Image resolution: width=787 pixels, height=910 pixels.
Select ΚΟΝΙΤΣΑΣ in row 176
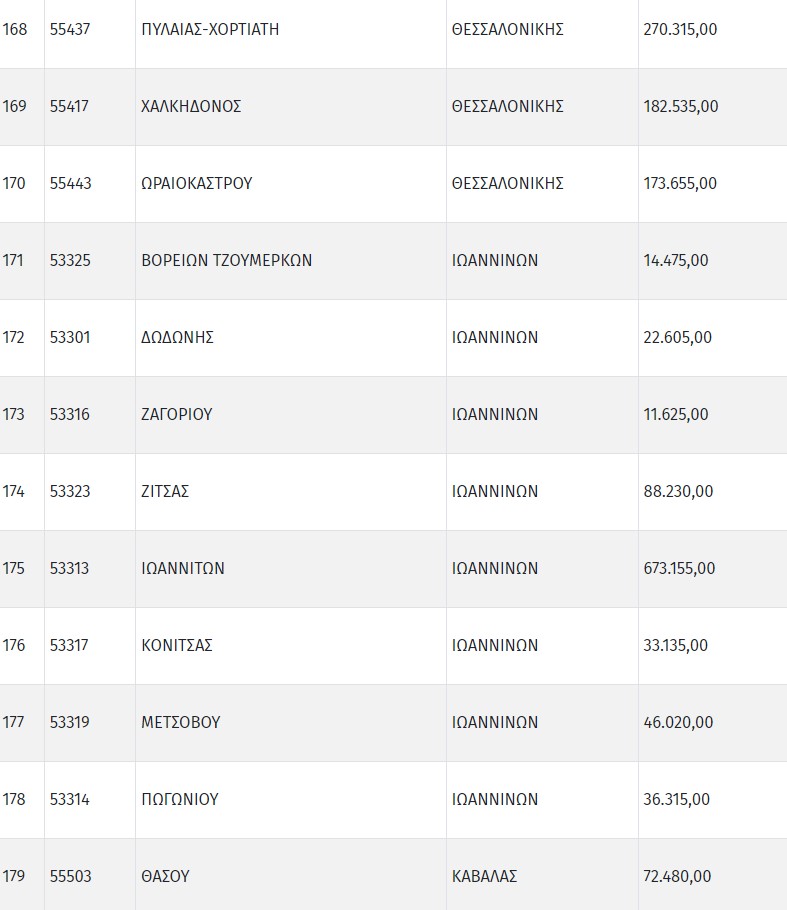pyautogui.click(x=177, y=645)
